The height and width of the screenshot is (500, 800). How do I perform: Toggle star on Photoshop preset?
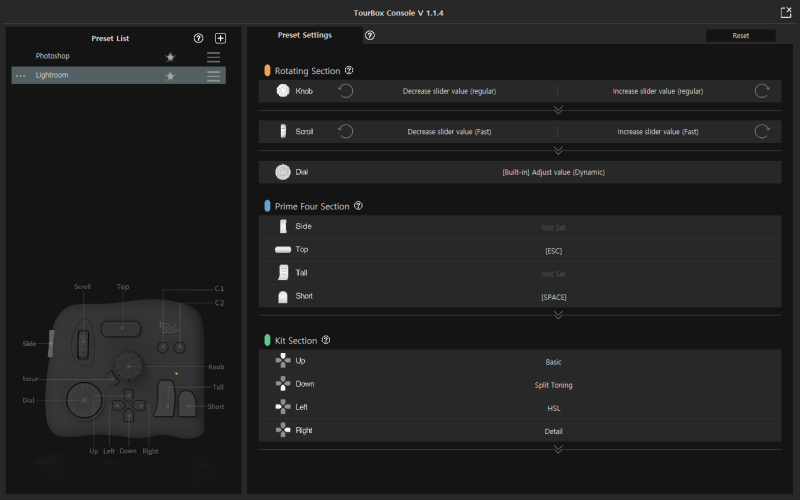pyautogui.click(x=170, y=57)
